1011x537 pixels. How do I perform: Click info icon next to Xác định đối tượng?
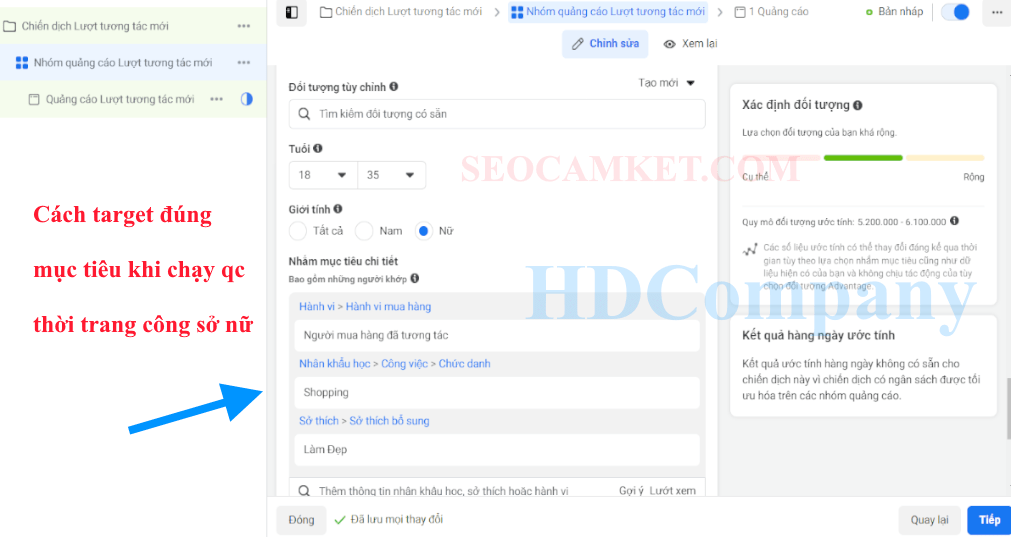click(858, 105)
